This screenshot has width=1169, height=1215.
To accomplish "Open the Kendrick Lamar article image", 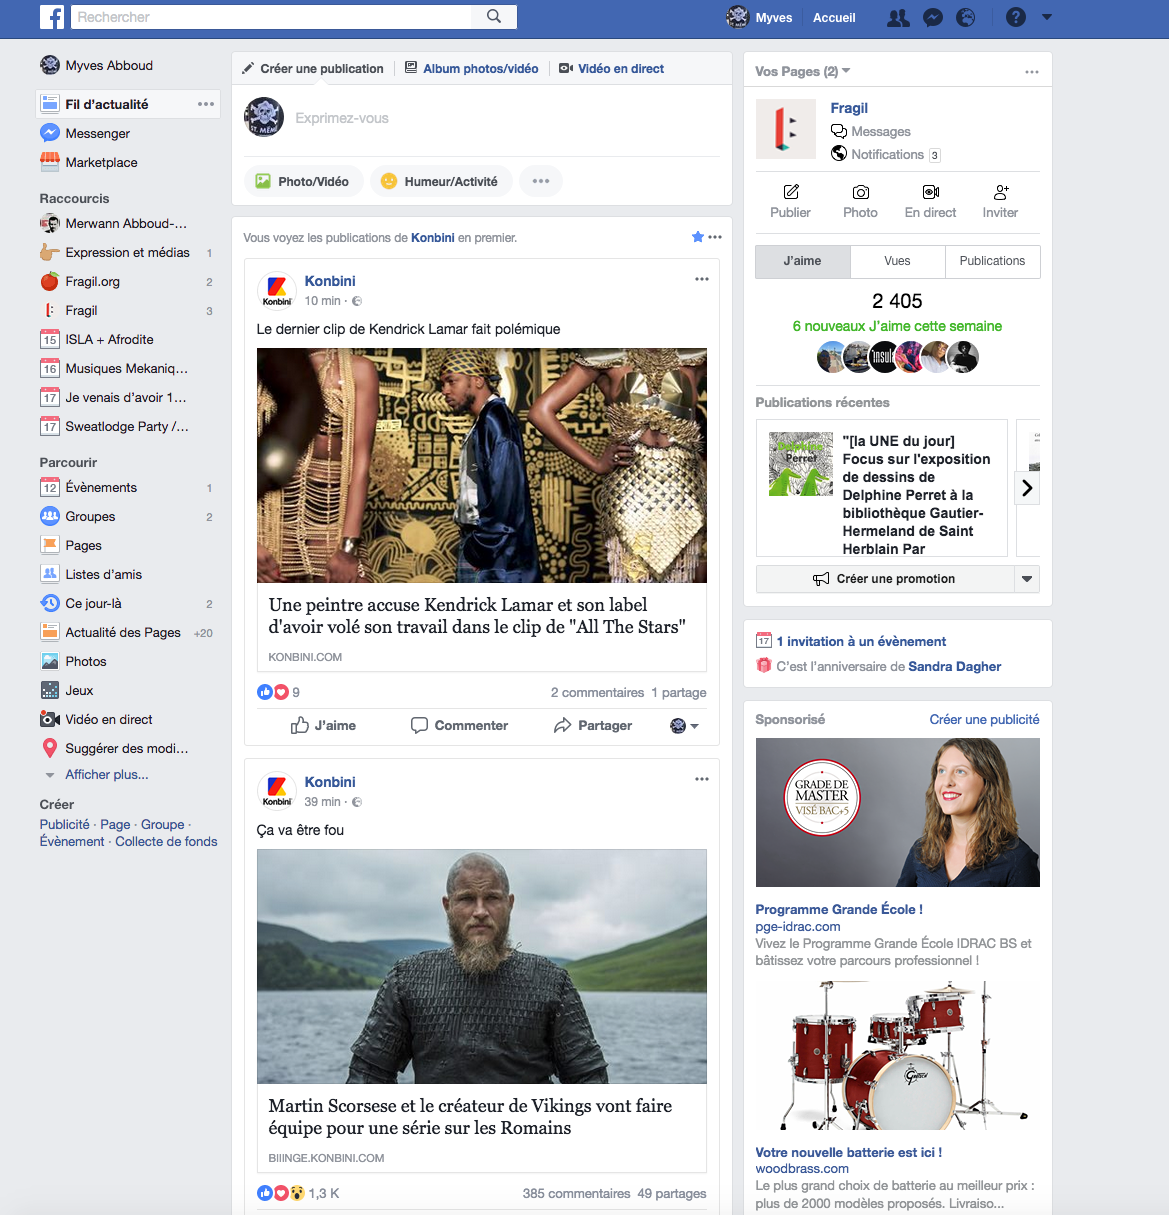I will 482,465.
